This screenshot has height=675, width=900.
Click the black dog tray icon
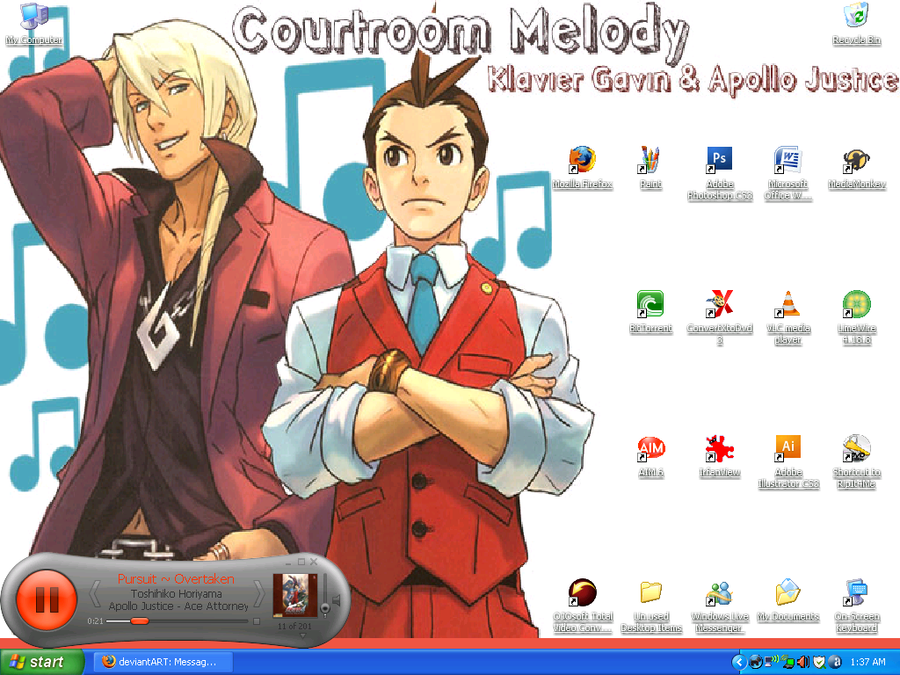click(756, 662)
